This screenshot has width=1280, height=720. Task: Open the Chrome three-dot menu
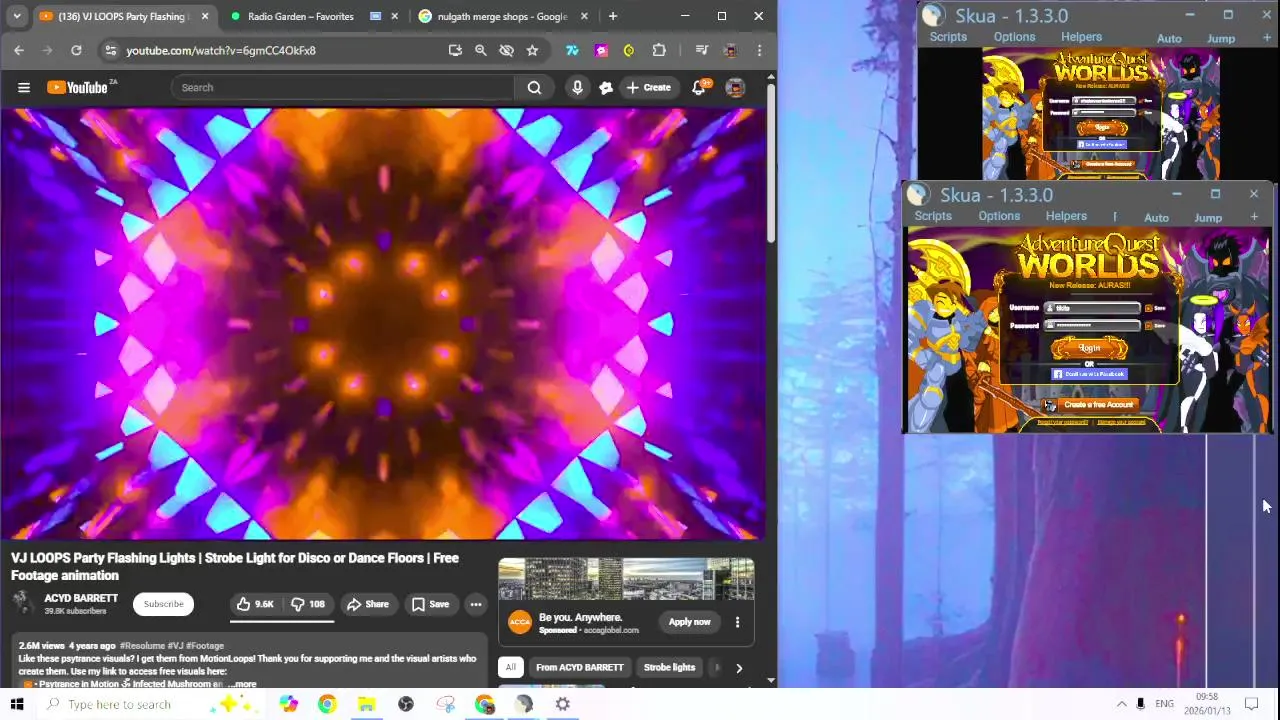point(759,50)
